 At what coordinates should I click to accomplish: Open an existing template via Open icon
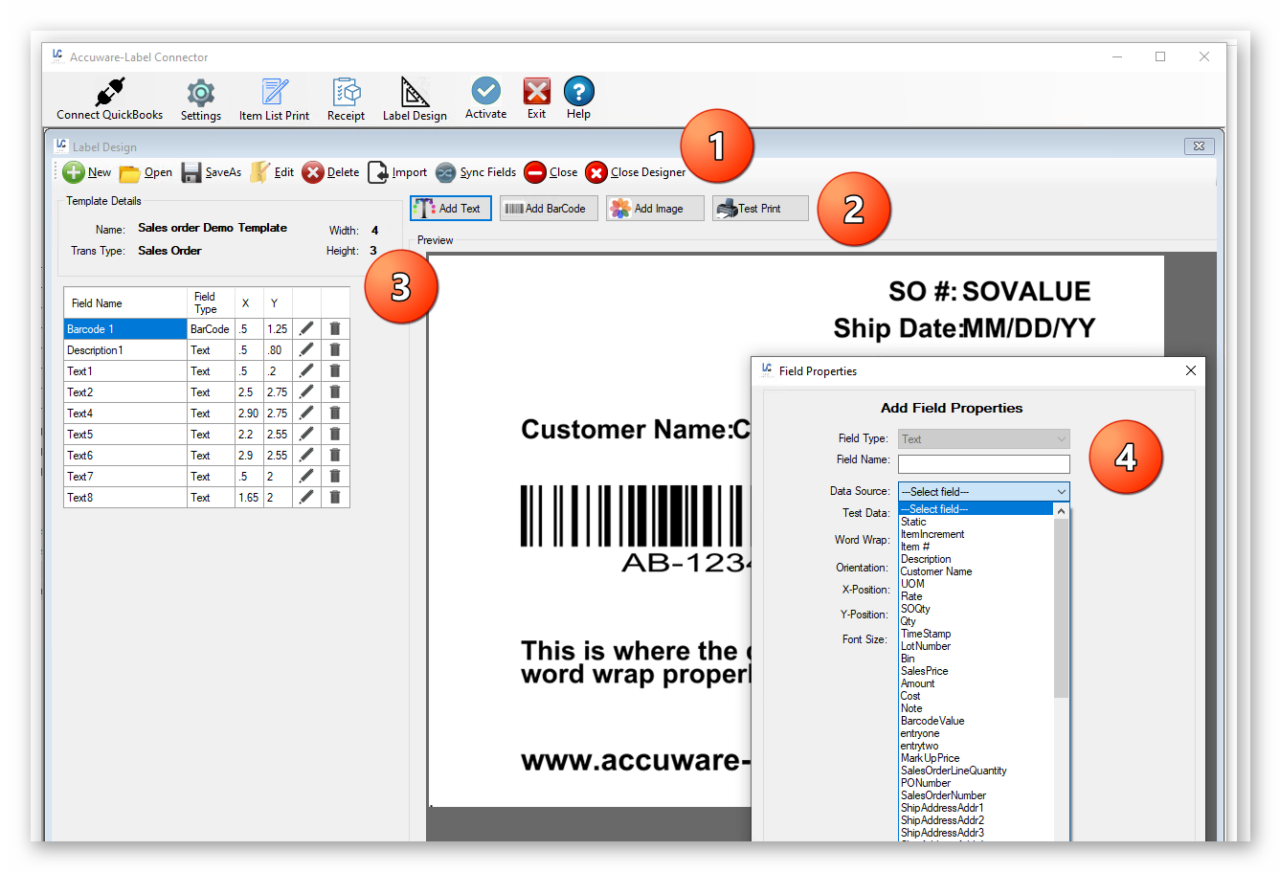[145, 172]
